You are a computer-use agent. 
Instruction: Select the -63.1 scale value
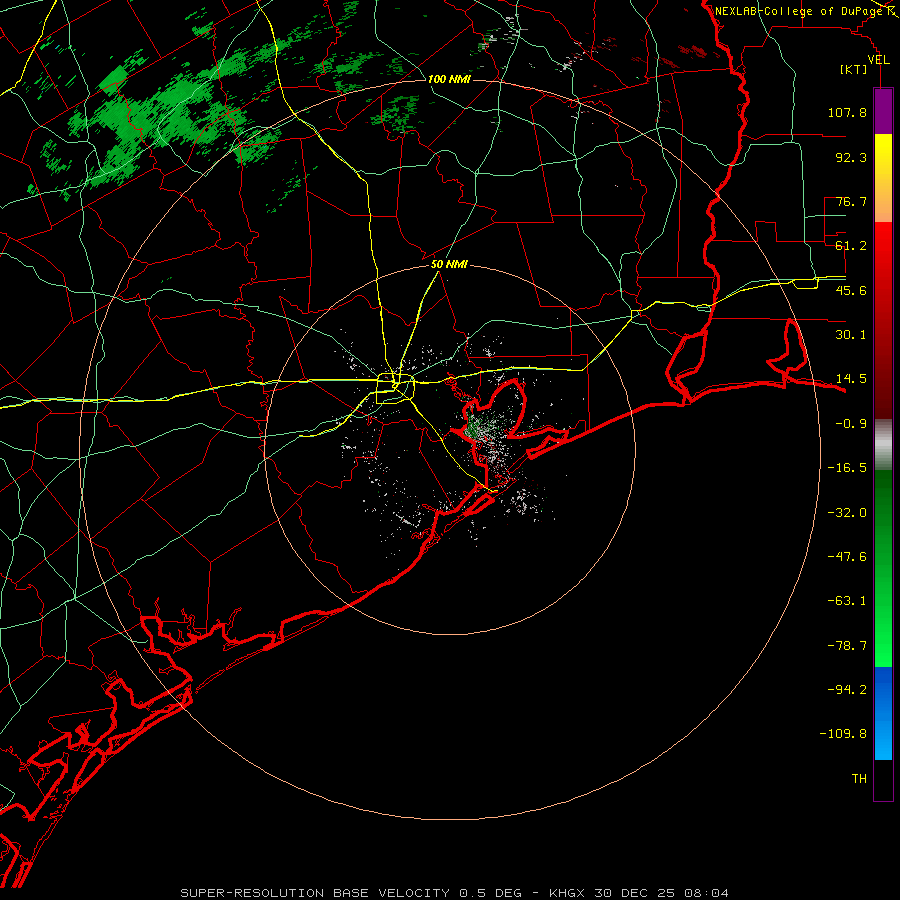[x=847, y=601]
